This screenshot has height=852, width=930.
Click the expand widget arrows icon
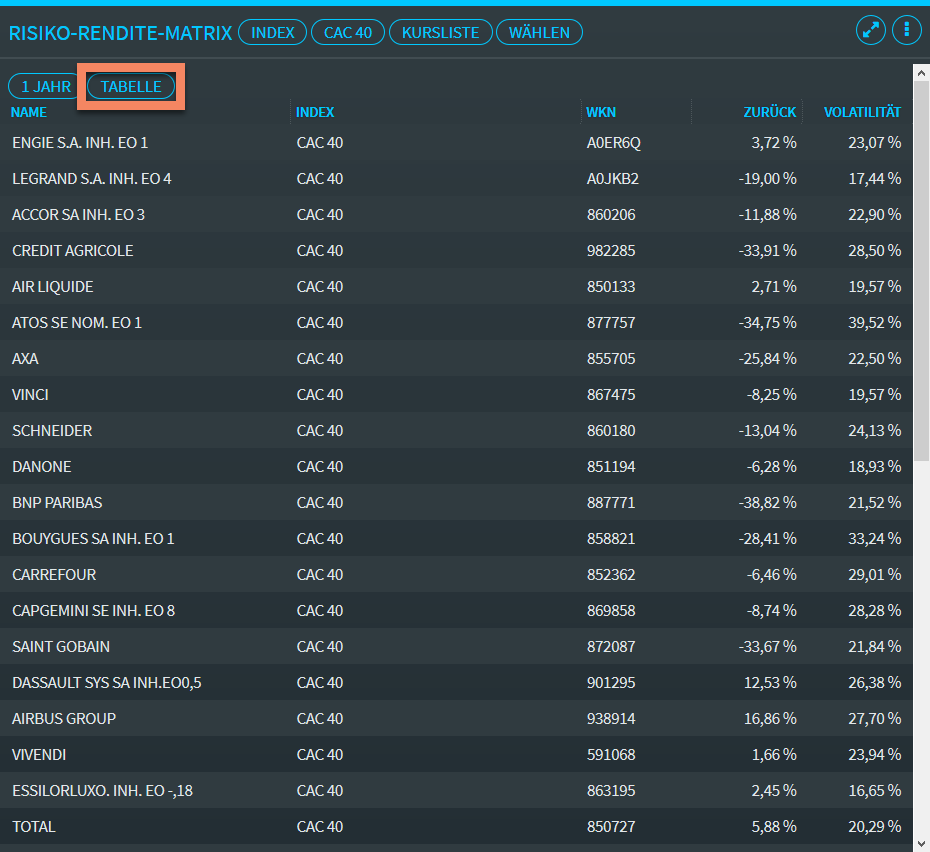[871, 30]
